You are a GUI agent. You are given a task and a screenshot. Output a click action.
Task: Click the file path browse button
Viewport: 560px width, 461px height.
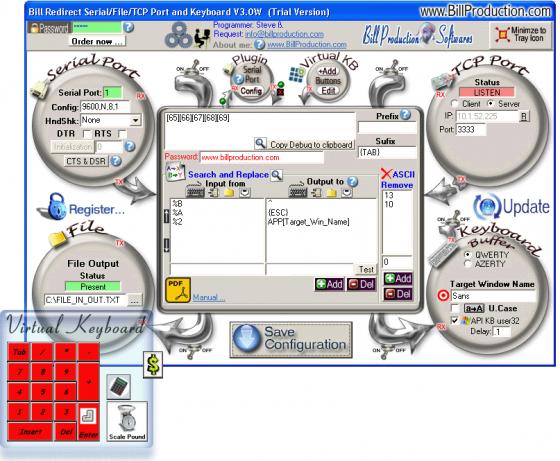click(x=134, y=300)
